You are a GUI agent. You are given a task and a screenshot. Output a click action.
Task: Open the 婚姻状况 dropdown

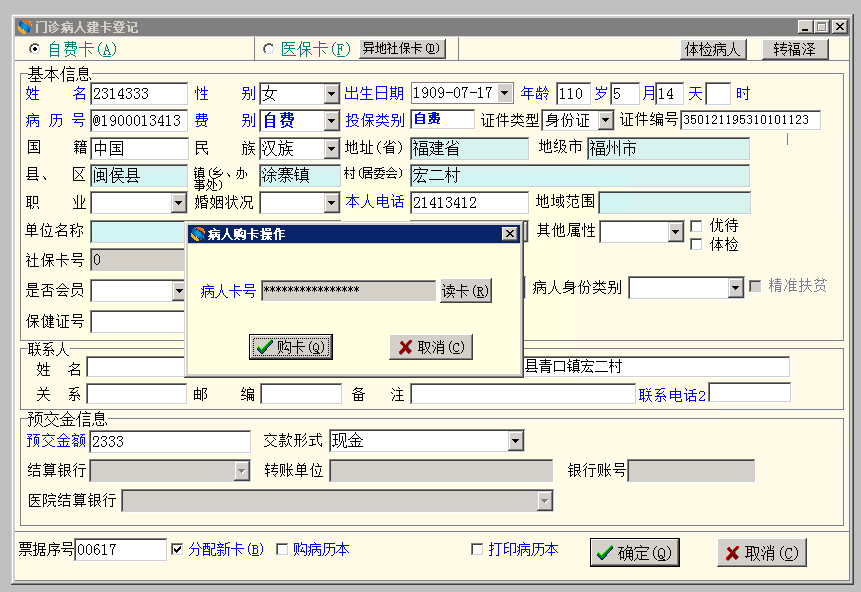(x=331, y=203)
